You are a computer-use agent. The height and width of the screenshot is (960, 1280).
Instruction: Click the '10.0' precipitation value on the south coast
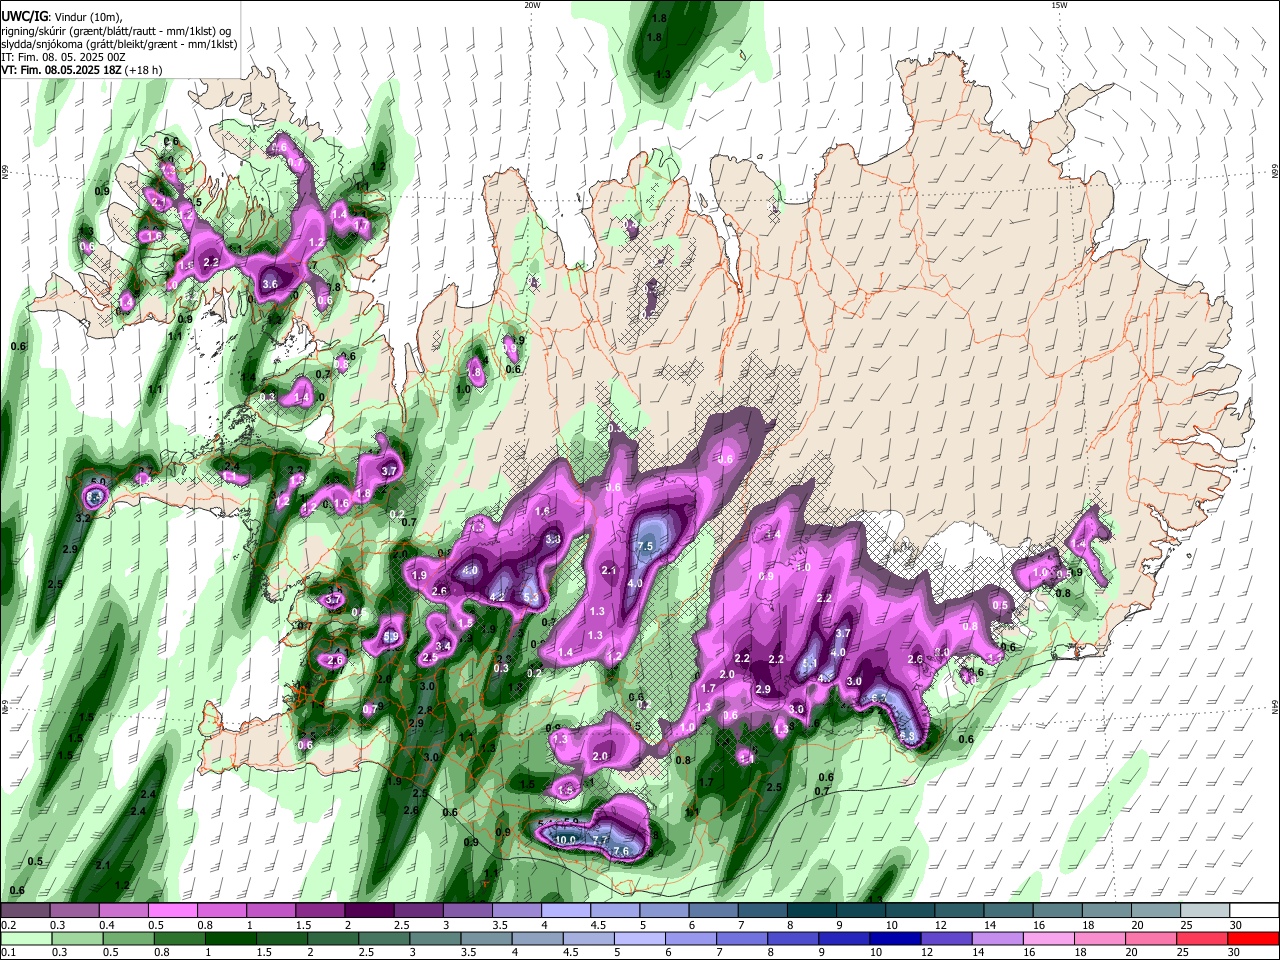[565, 840]
